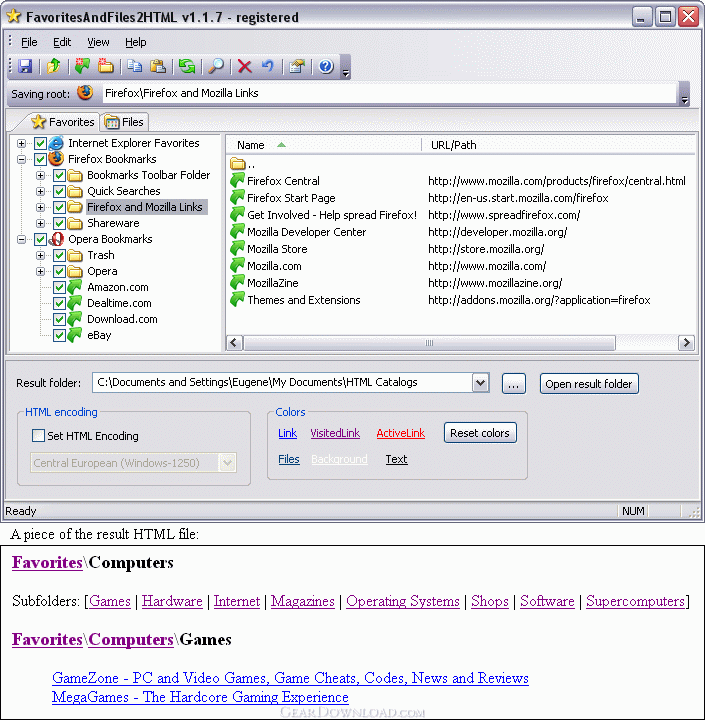Viewport: 705px width, 720px height.
Task: Toggle Firefox and Mozilla Links checkbox
Action: click(x=59, y=207)
